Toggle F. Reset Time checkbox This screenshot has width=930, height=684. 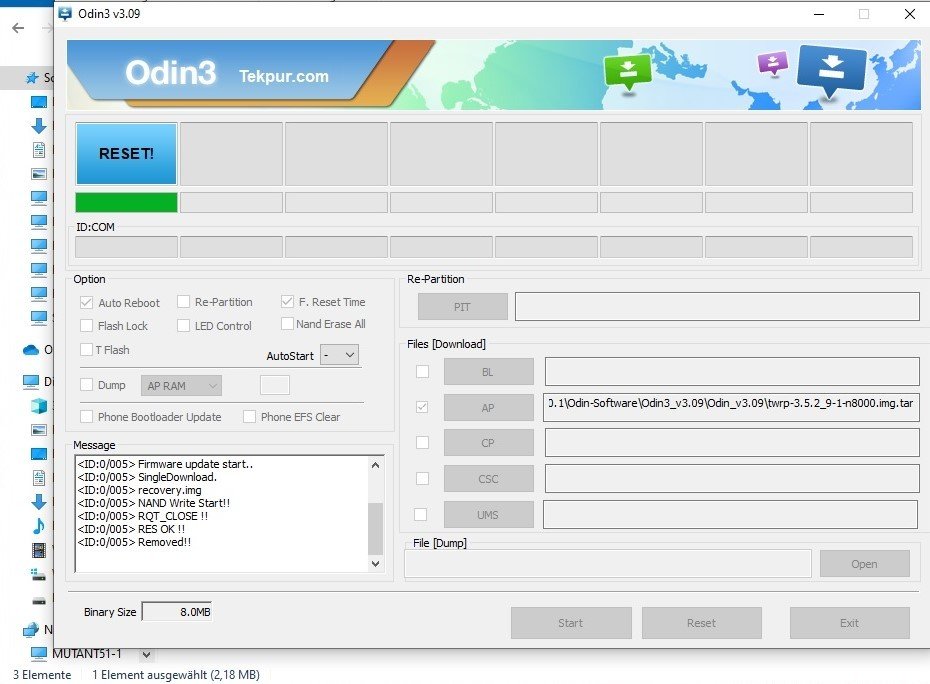coord(287,301)
